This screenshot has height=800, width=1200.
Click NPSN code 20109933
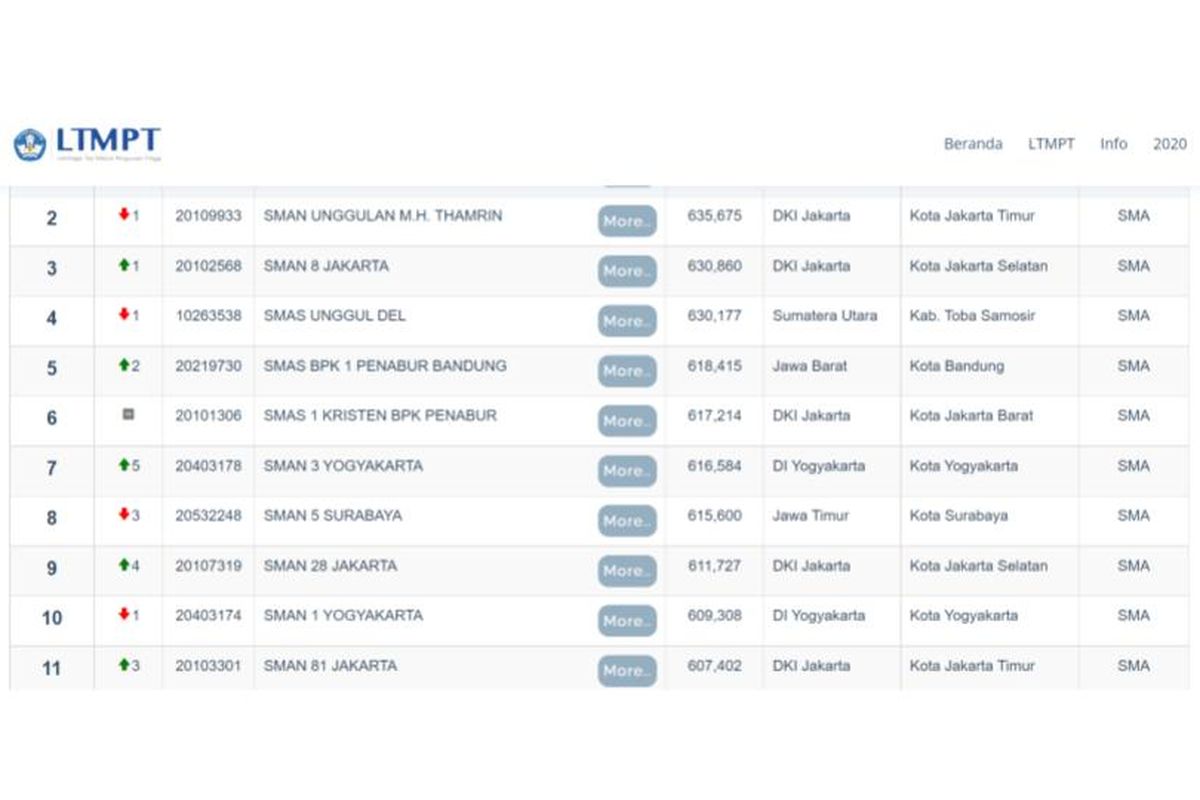[x=208, y=215]
